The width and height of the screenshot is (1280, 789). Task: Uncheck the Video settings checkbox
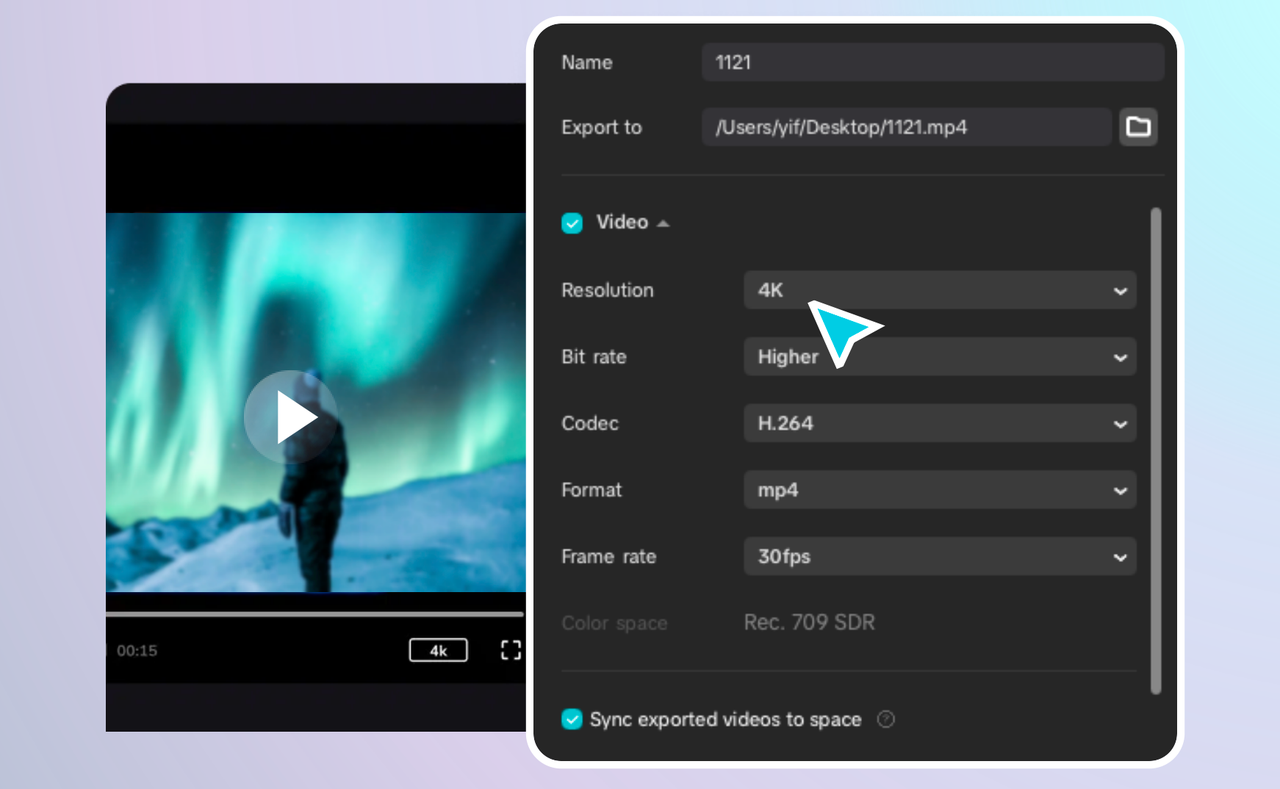click(572, 222)
